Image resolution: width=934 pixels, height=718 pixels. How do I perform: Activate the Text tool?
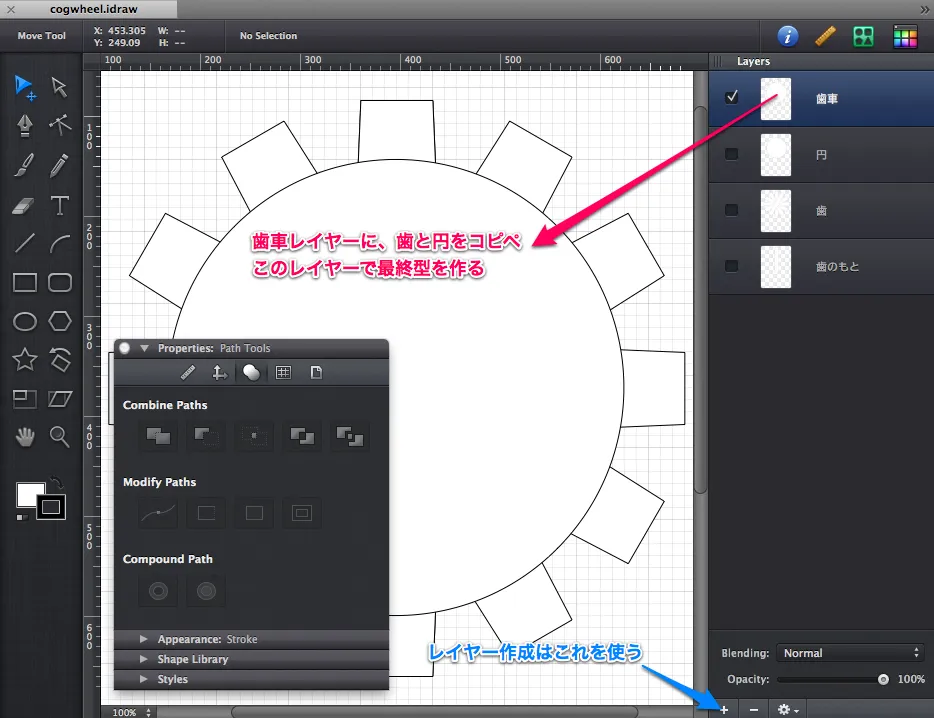pos(59,204)
